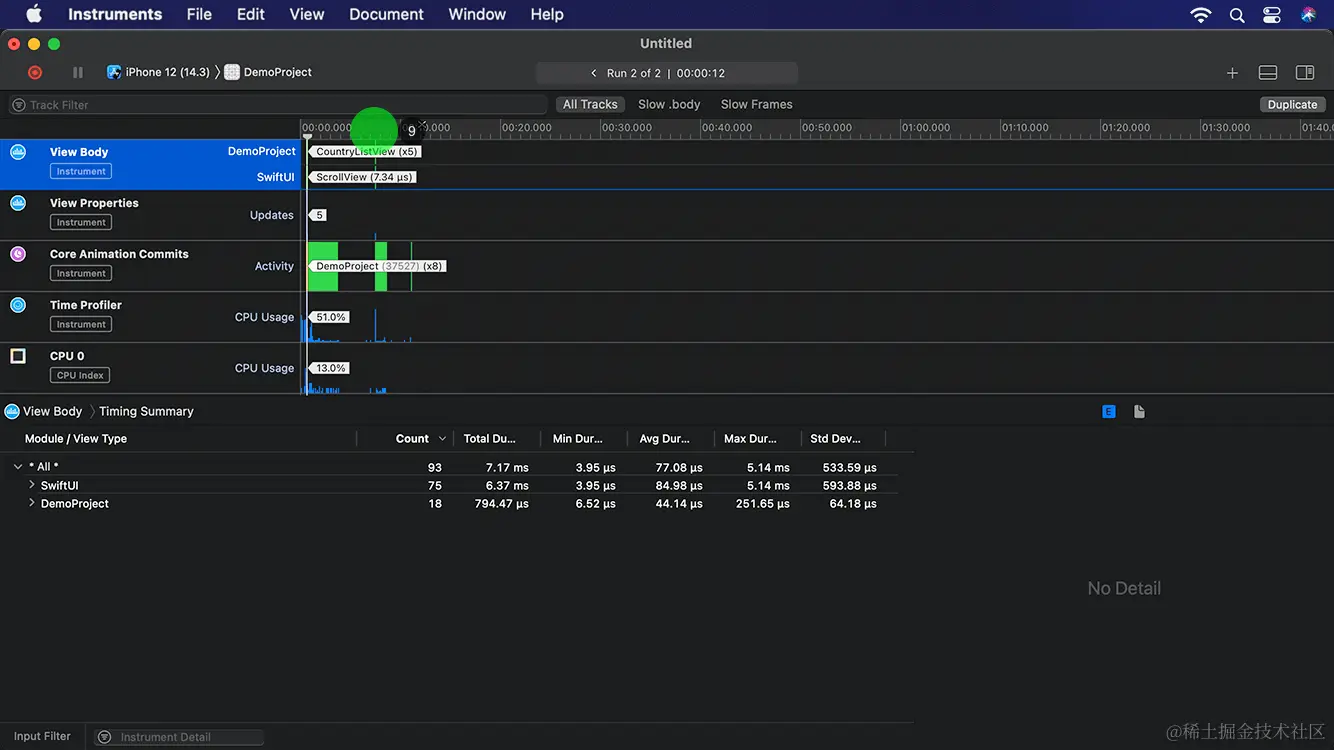Click the extended detail E icon
The width and height of the screenshot is (1334, 750).
pos(1109,411)
